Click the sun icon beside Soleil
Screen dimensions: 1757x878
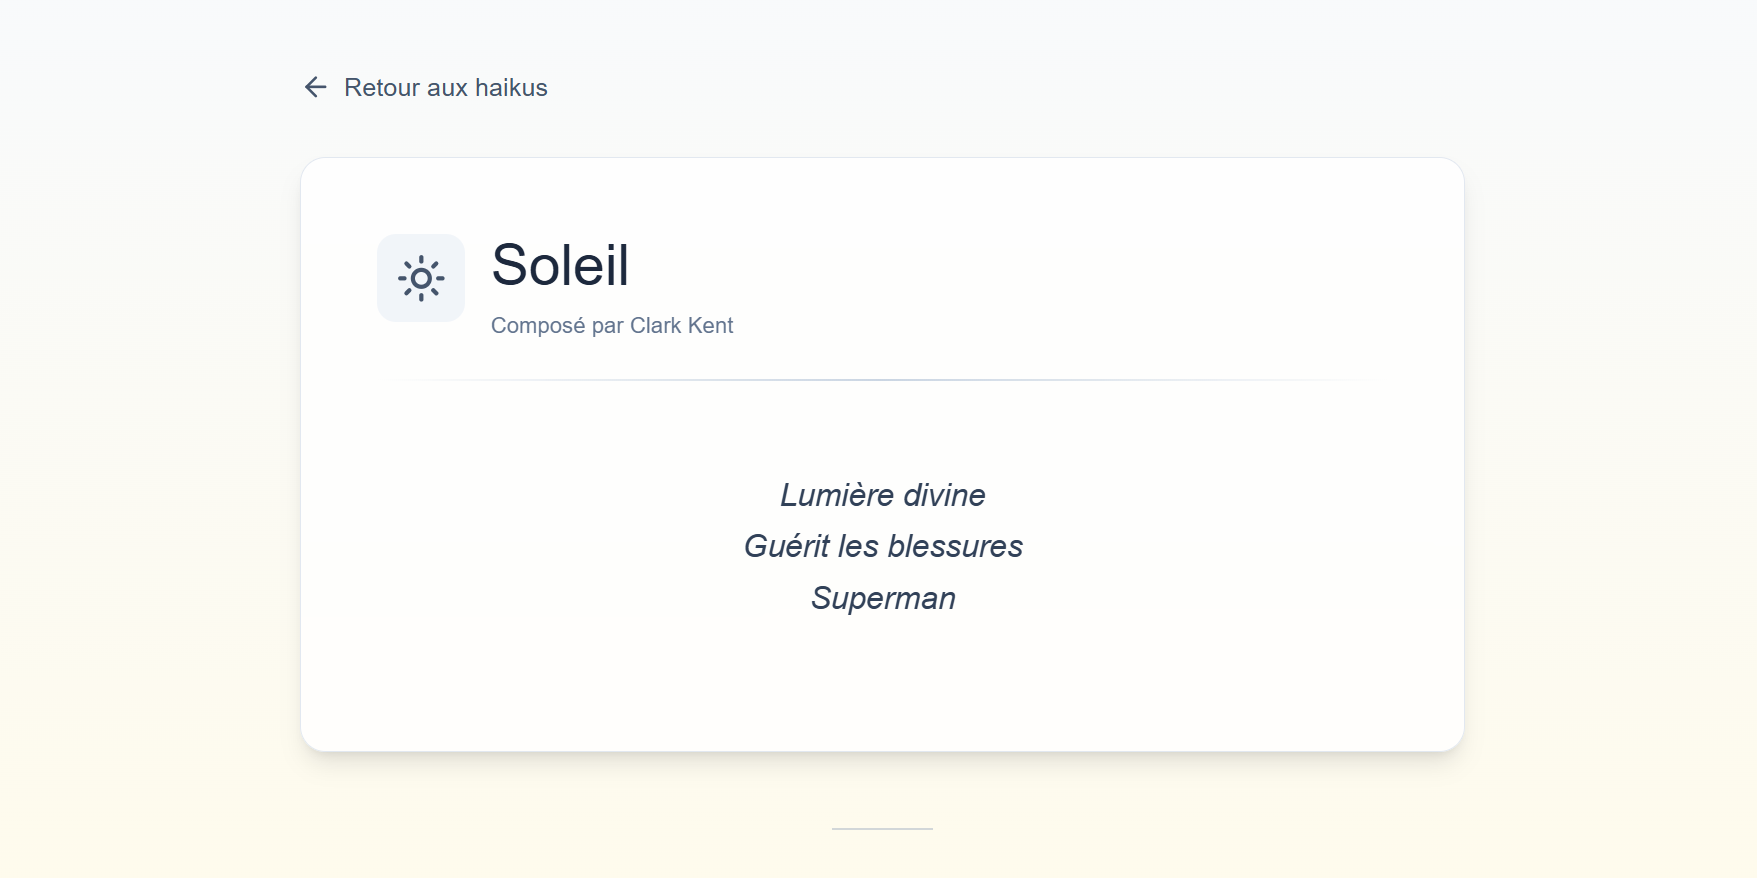(x=421, y=278)
